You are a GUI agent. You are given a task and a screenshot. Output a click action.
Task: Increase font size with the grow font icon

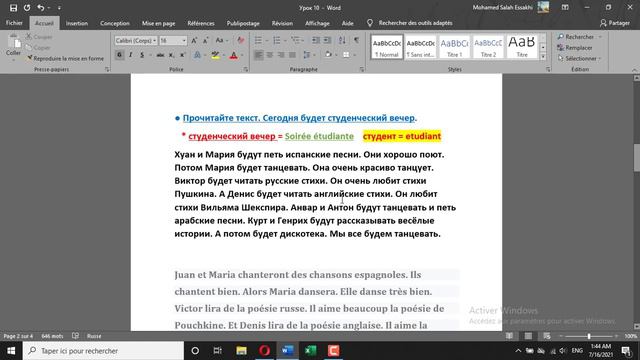194,40
